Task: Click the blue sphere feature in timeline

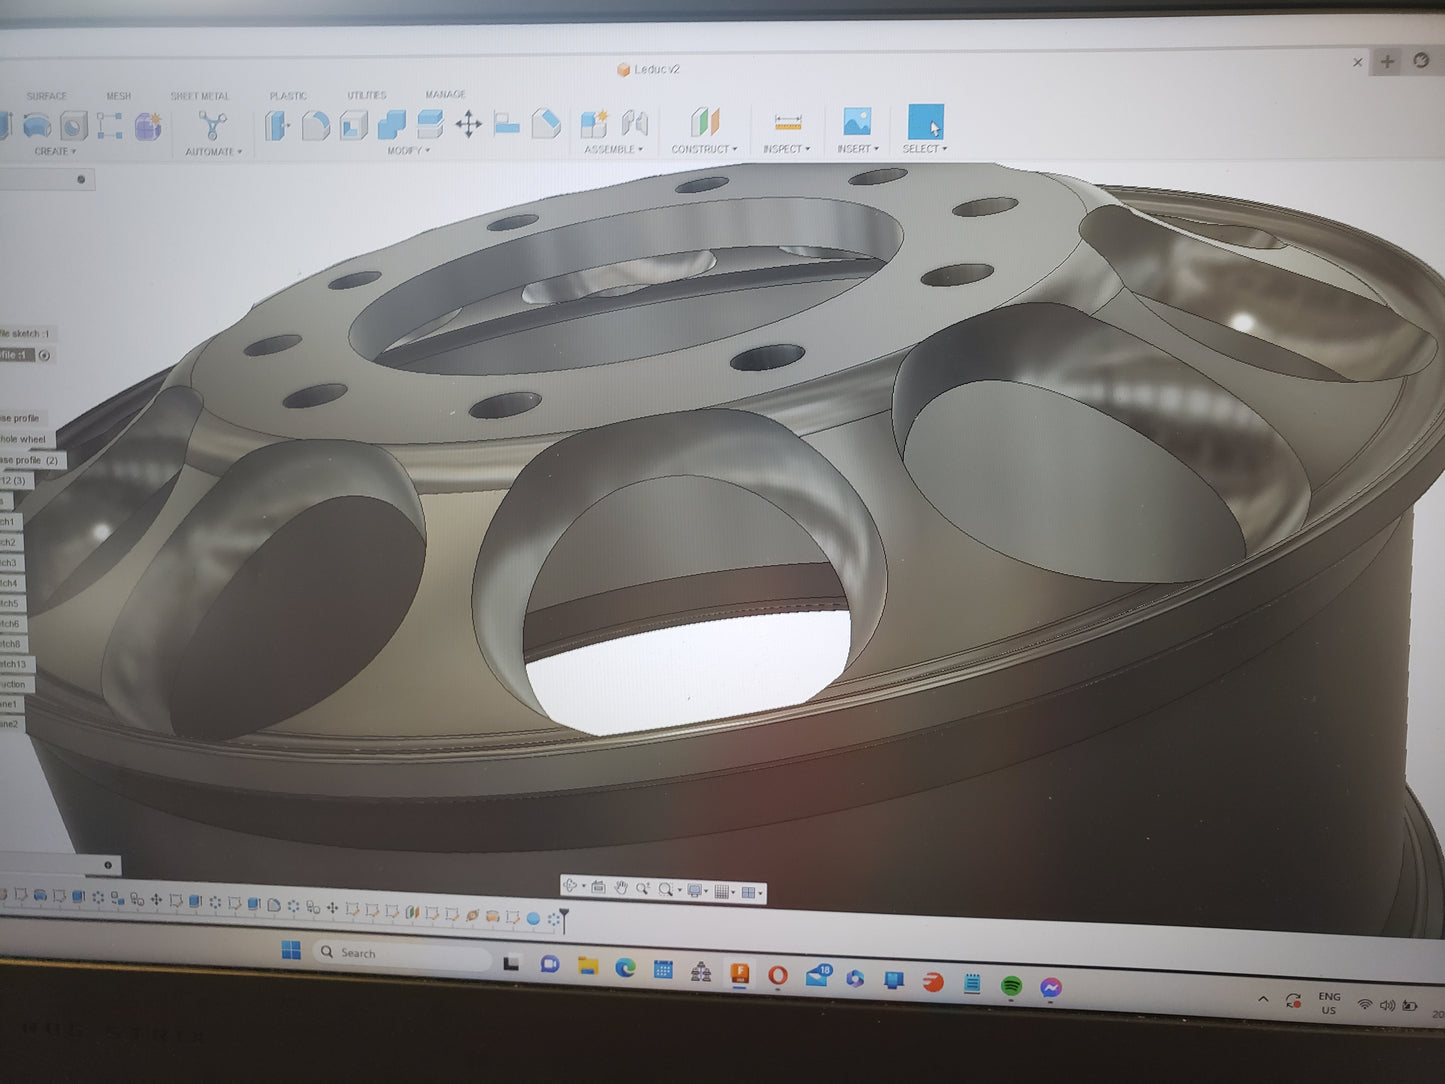Action: [x=533, y=917]
